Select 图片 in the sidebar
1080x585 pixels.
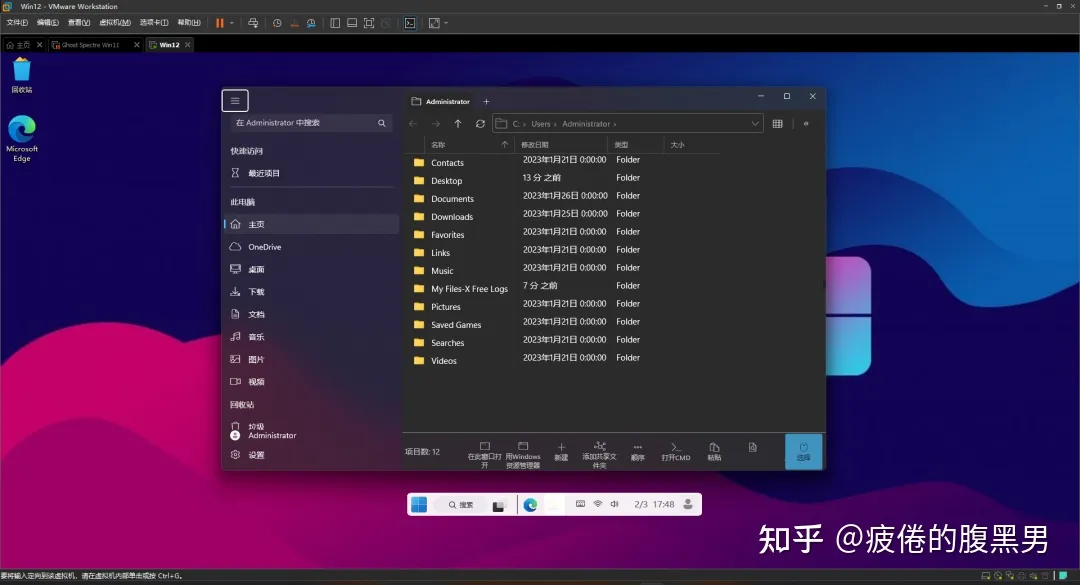click(312, 359)
